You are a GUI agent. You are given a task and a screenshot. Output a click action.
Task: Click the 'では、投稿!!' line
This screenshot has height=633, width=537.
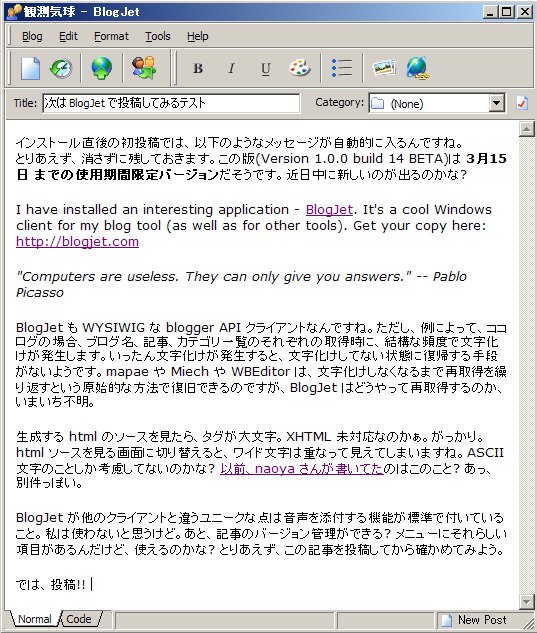(x=50, y=584)
